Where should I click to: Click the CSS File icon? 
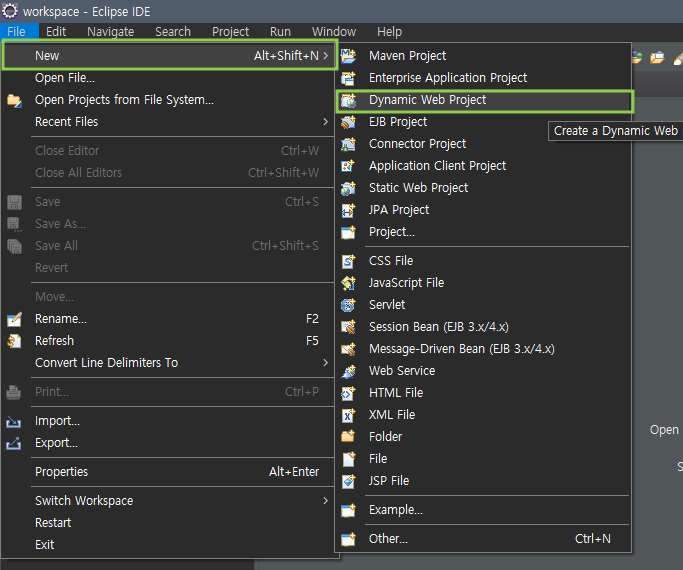pos(348,261)
